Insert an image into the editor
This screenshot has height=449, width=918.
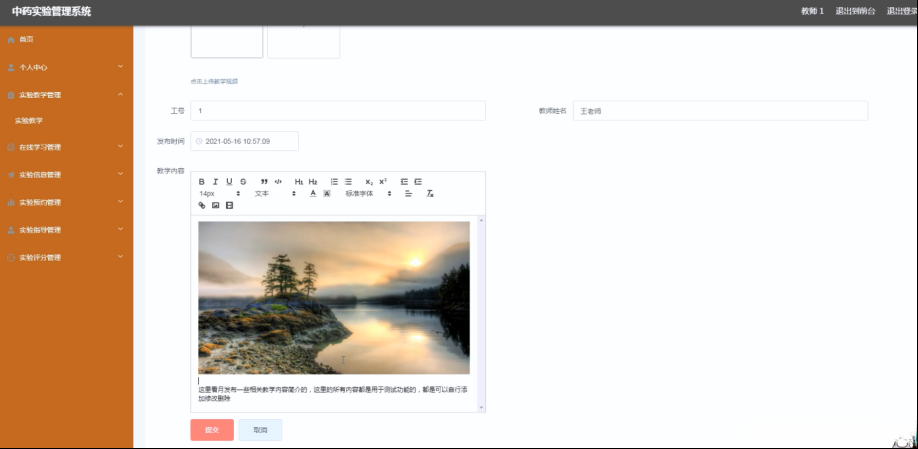coord(215,205)
